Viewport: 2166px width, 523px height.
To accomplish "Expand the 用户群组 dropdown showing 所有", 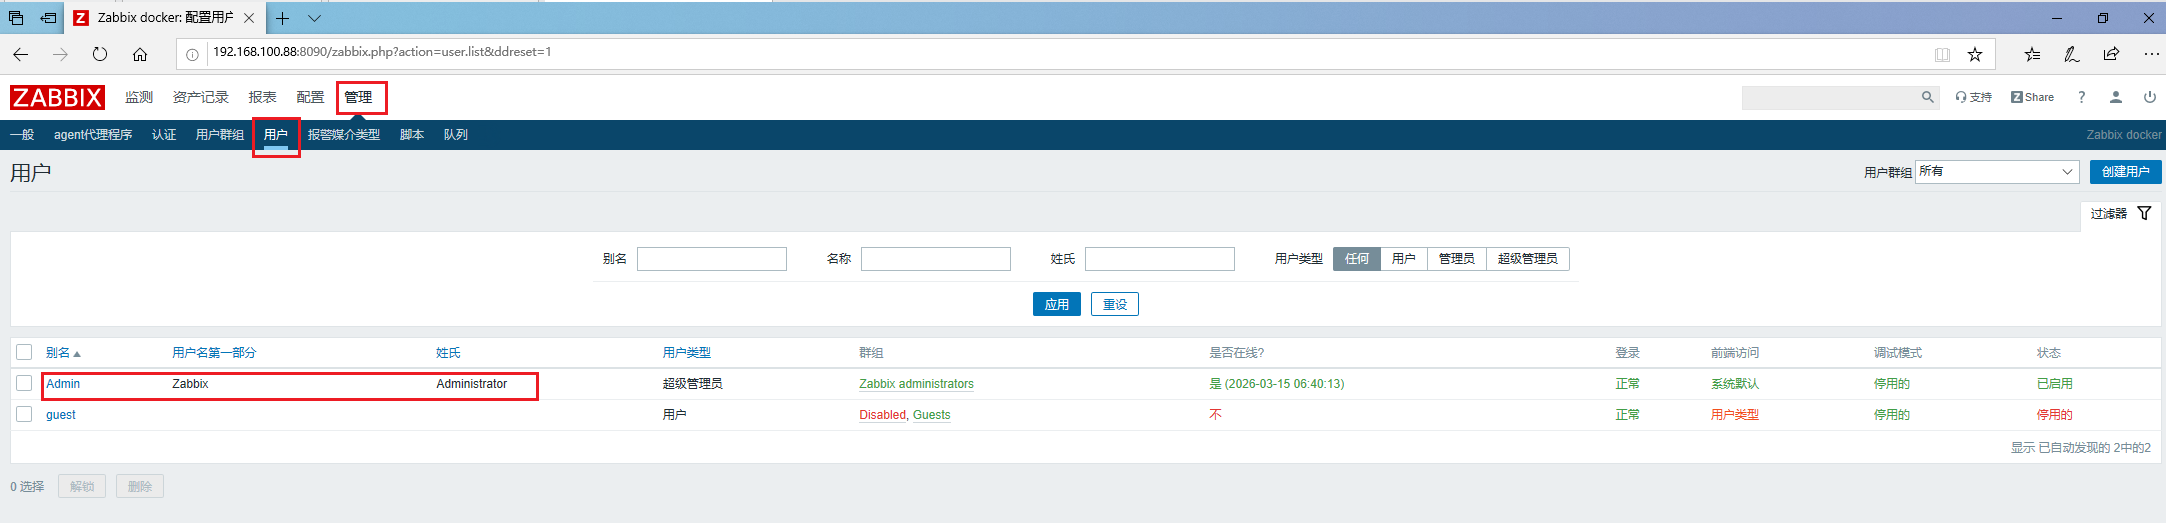I will pyautogui.click(x=1997, y=172).
